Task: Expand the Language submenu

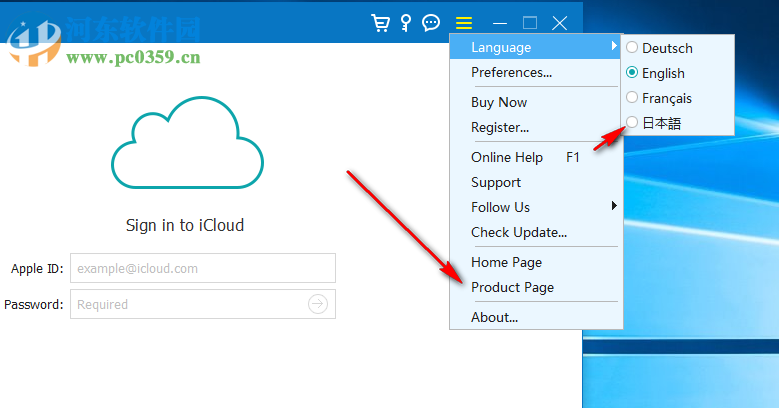Action: pyautogui.click(x=536, y=47)
